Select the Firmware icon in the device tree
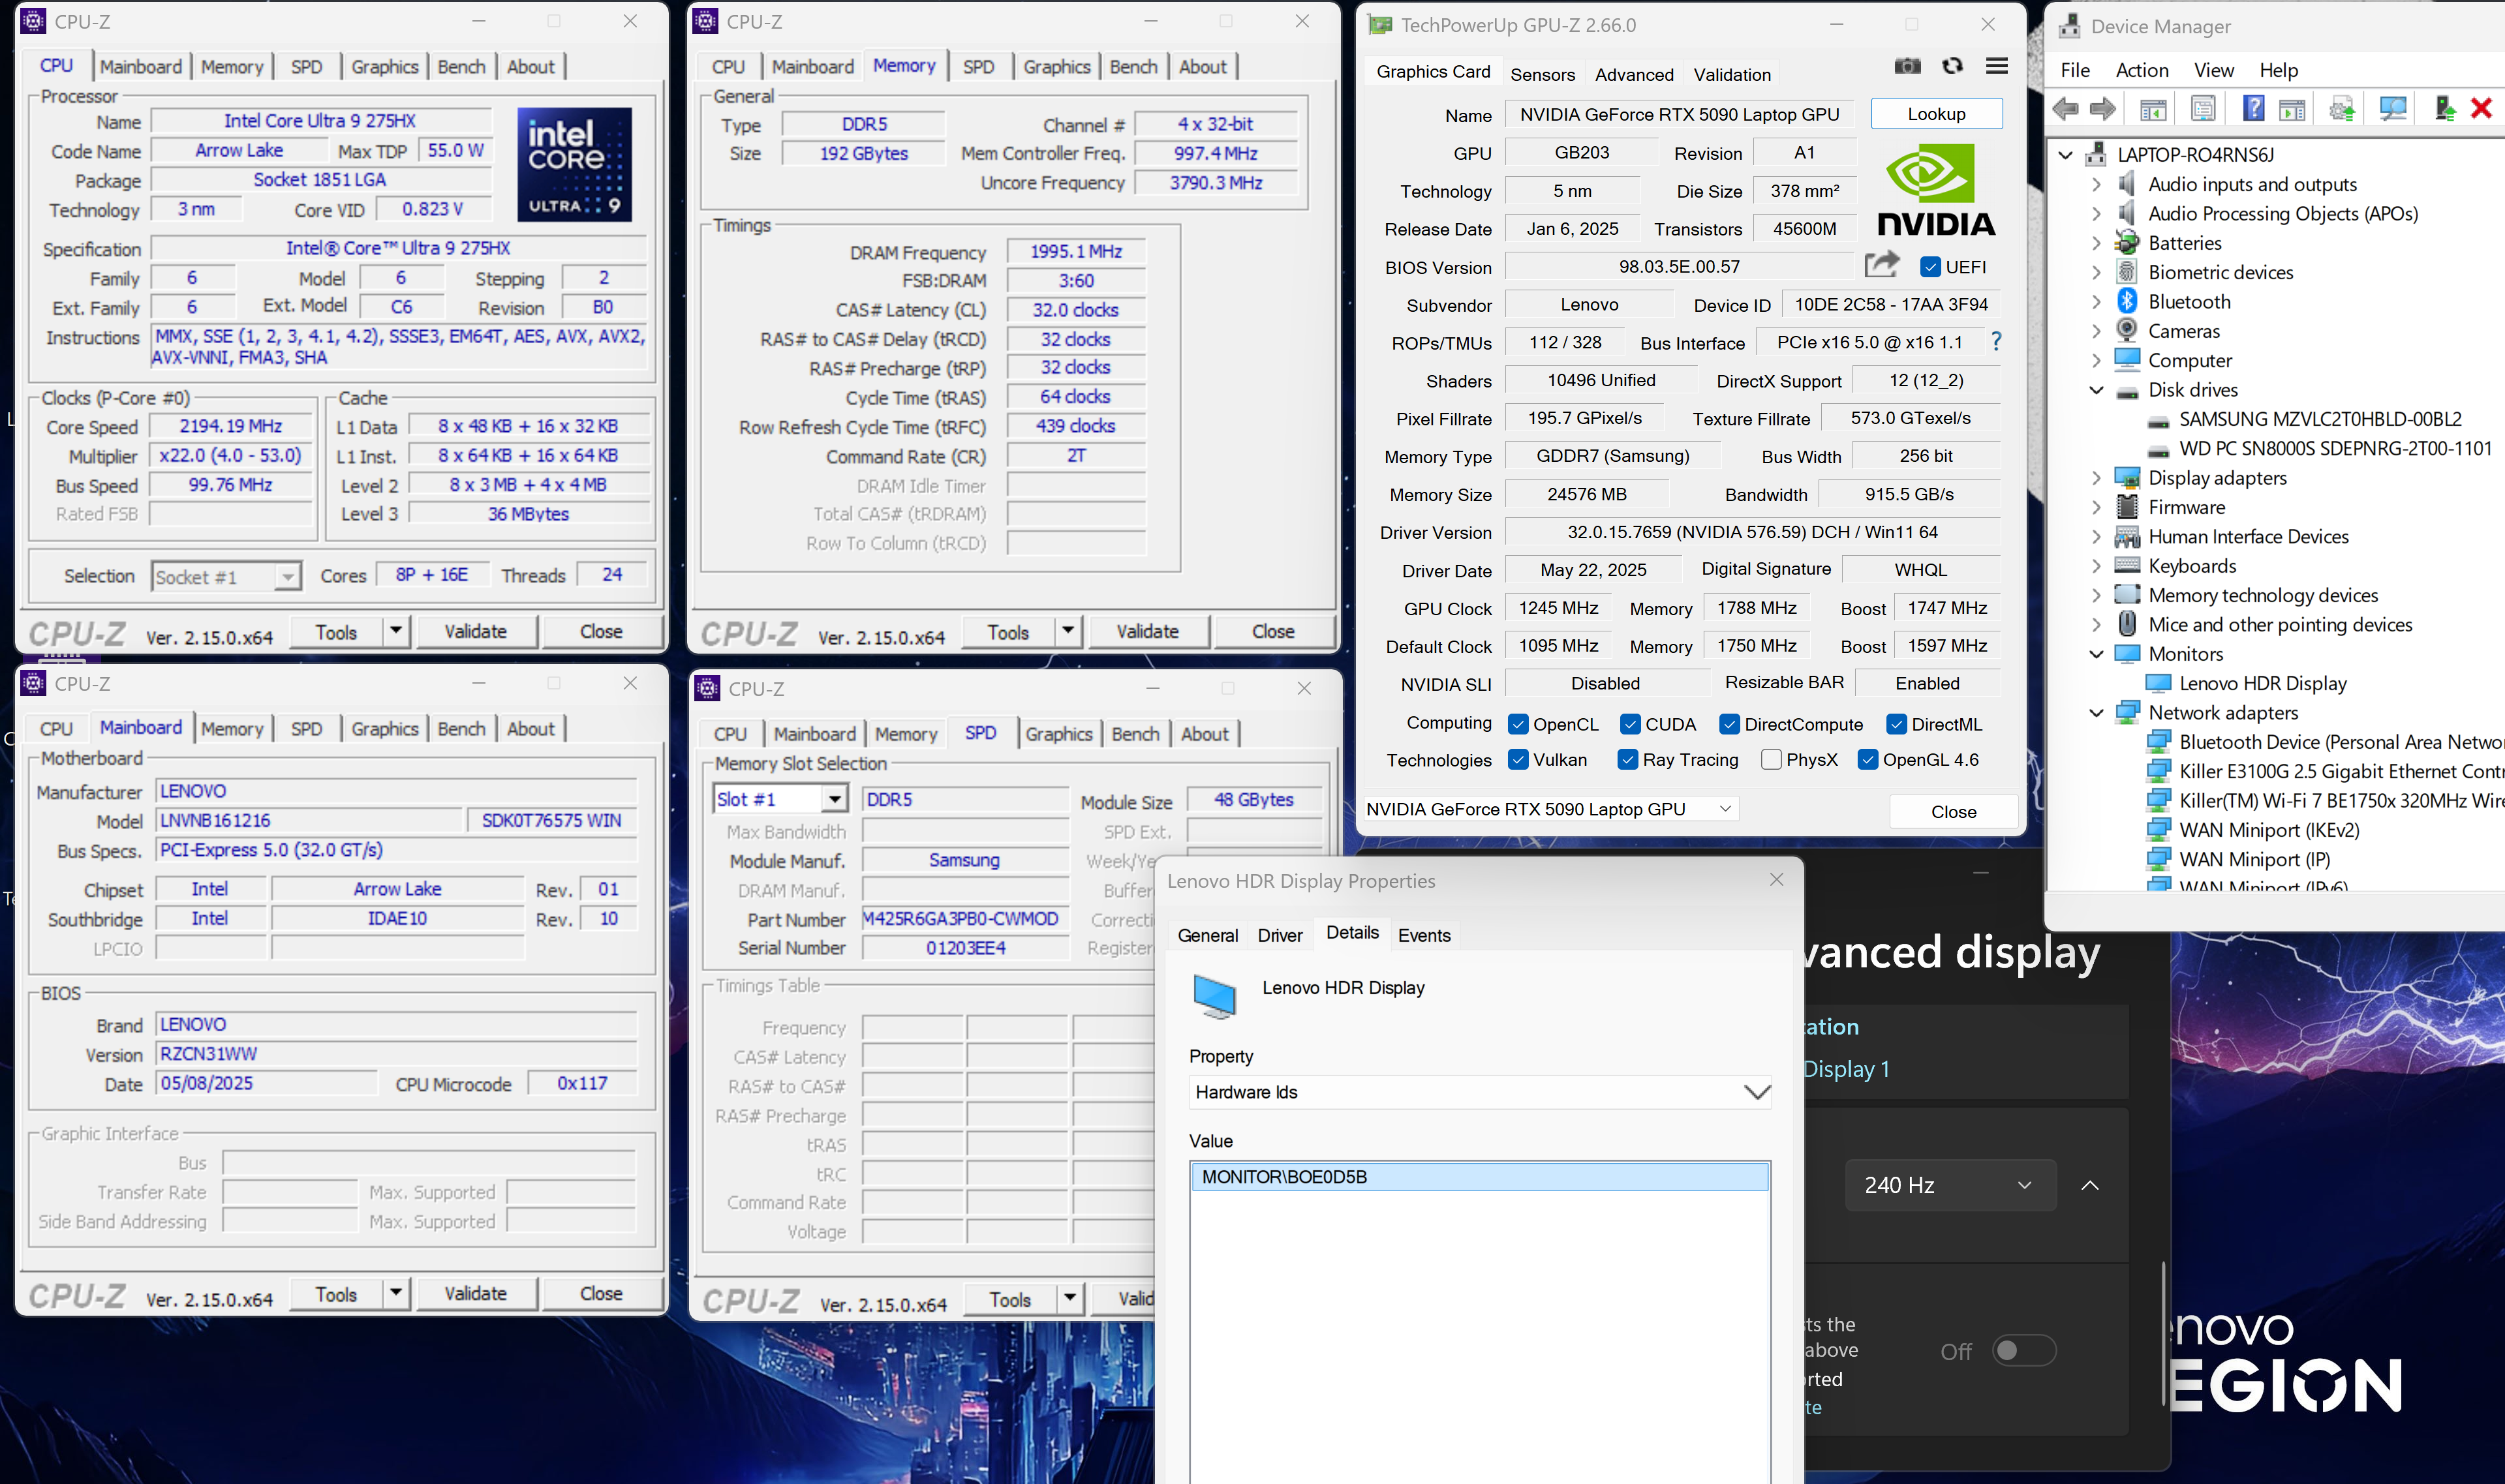The height and width of the screenshot is (1484, 2505). click(2127, 507)
